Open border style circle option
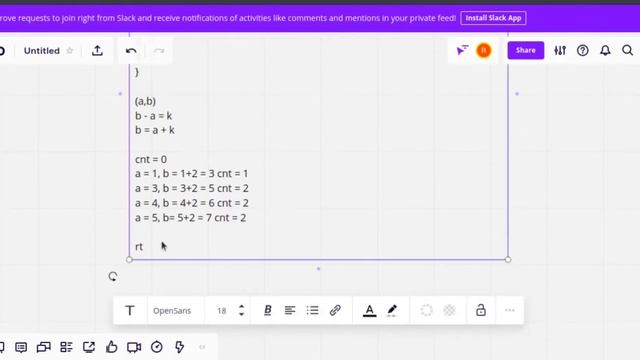640x360 pixels. coord(427,310)
